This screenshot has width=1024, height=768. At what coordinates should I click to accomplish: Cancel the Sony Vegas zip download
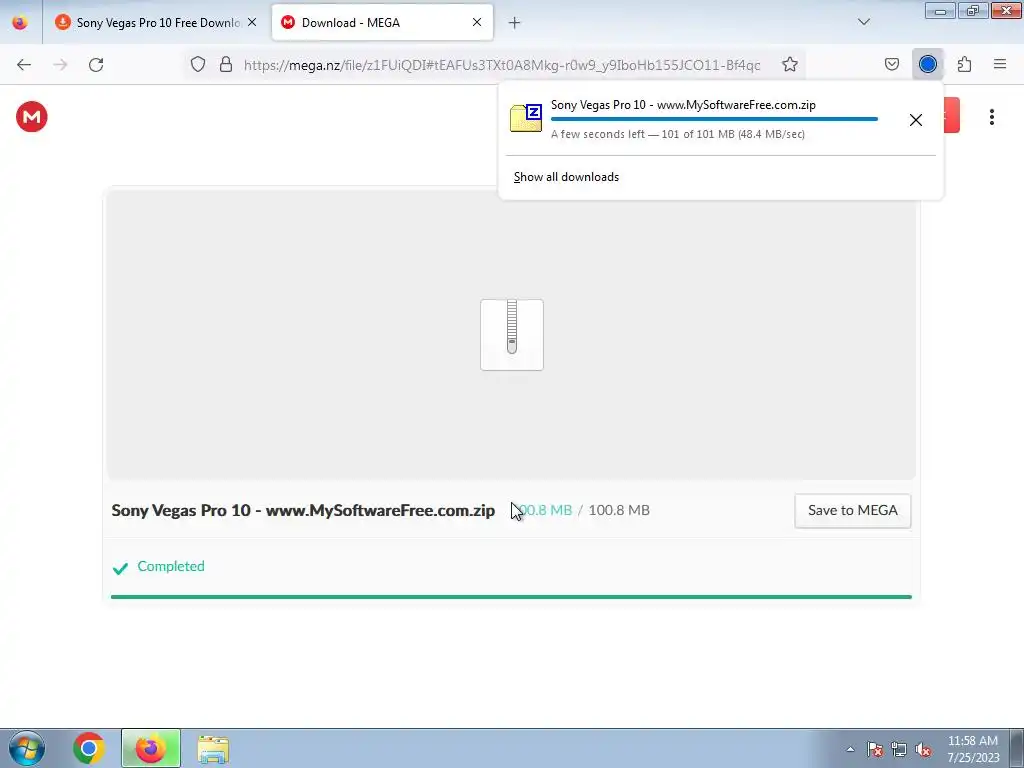pos(916,120)
